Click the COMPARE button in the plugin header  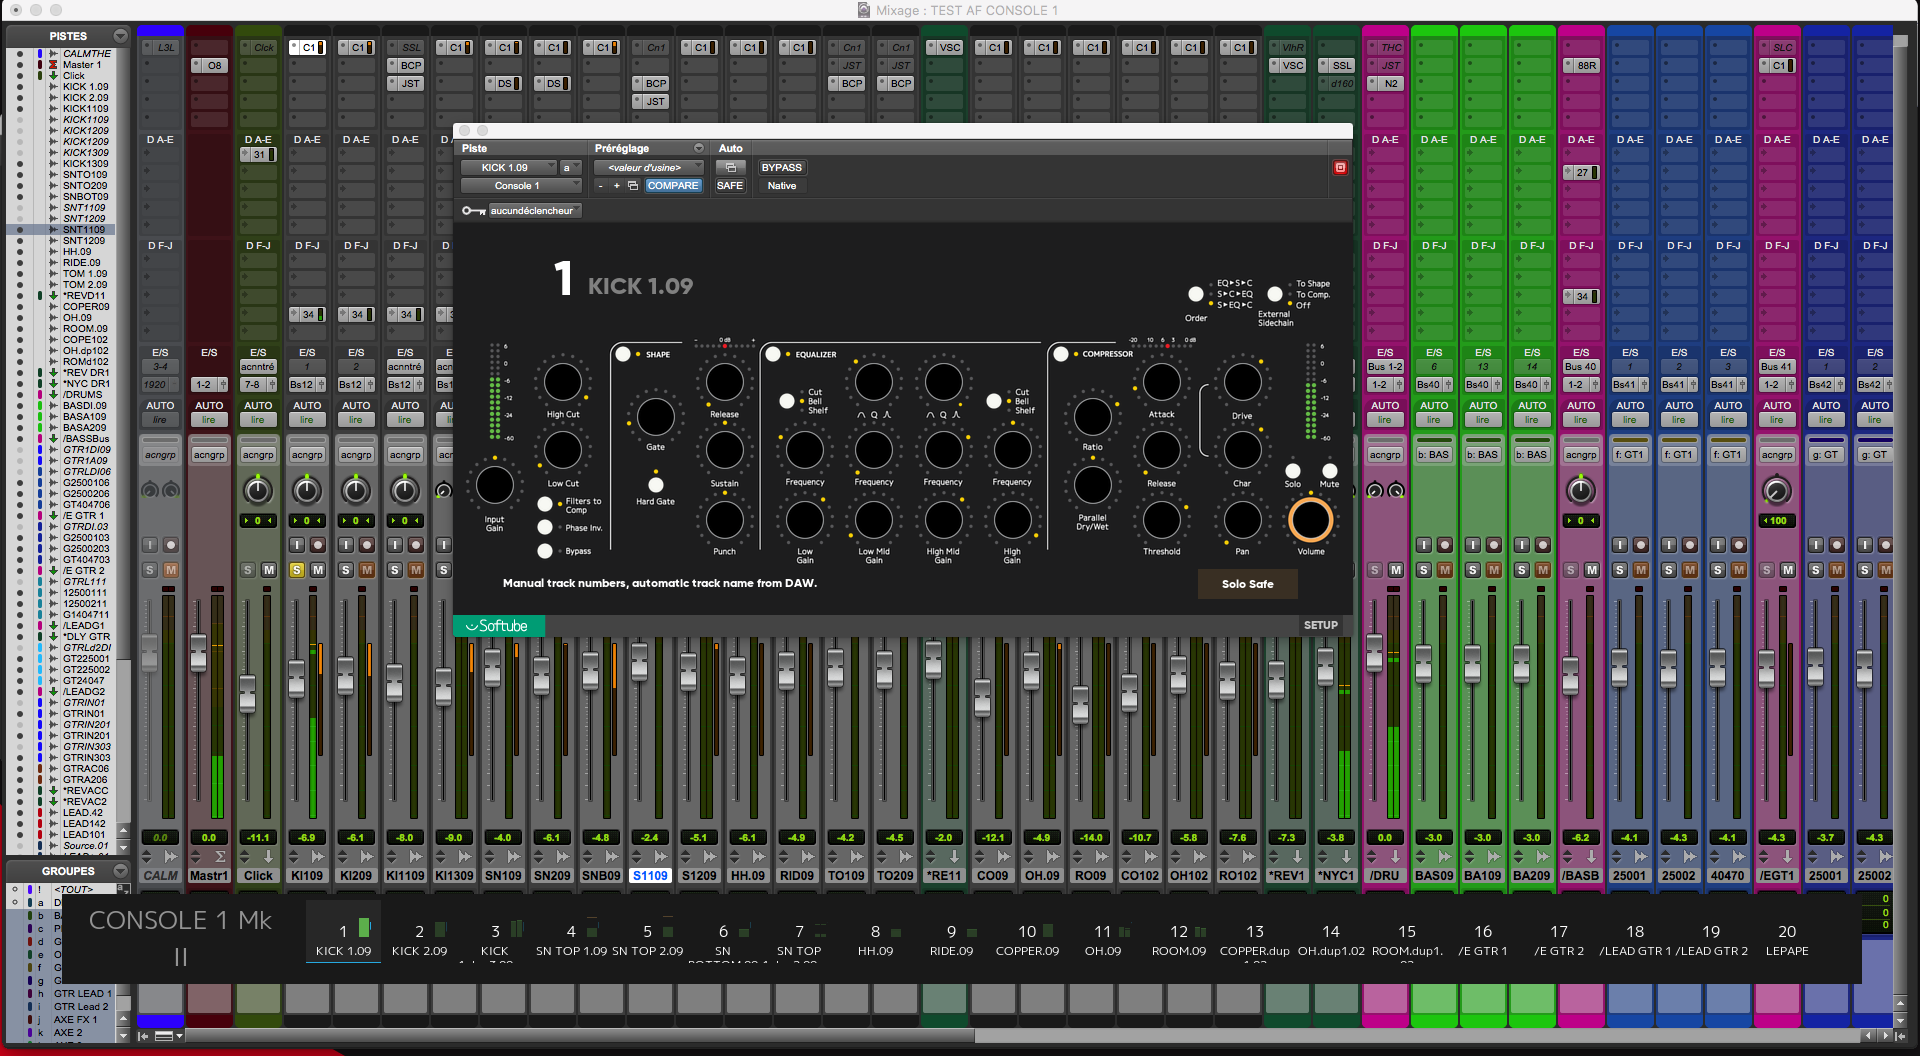(x=673, y=185)
